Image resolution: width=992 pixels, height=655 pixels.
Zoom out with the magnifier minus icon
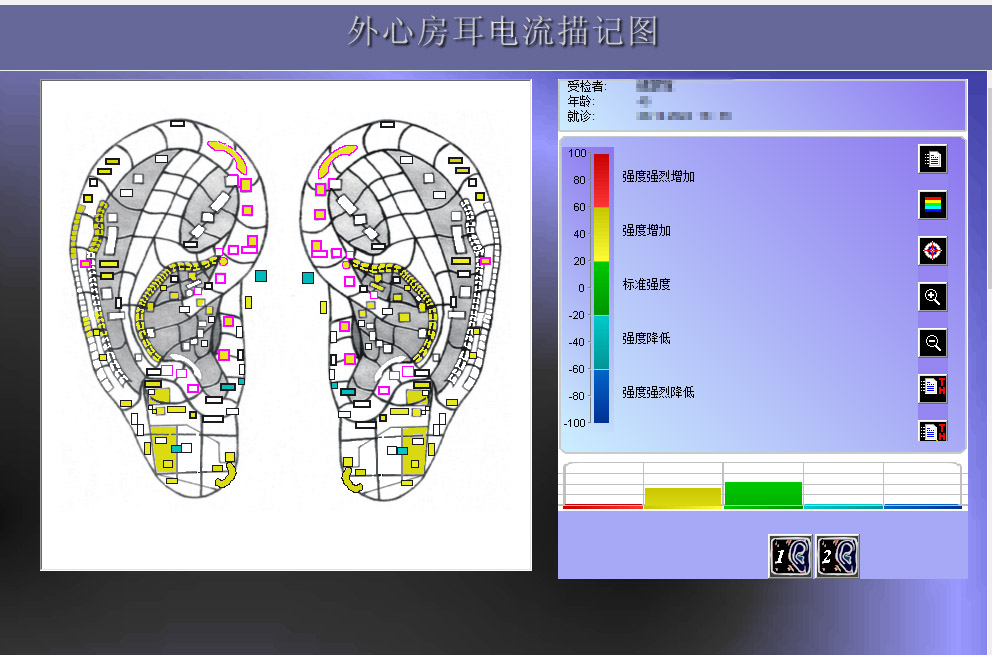point(932,343)
